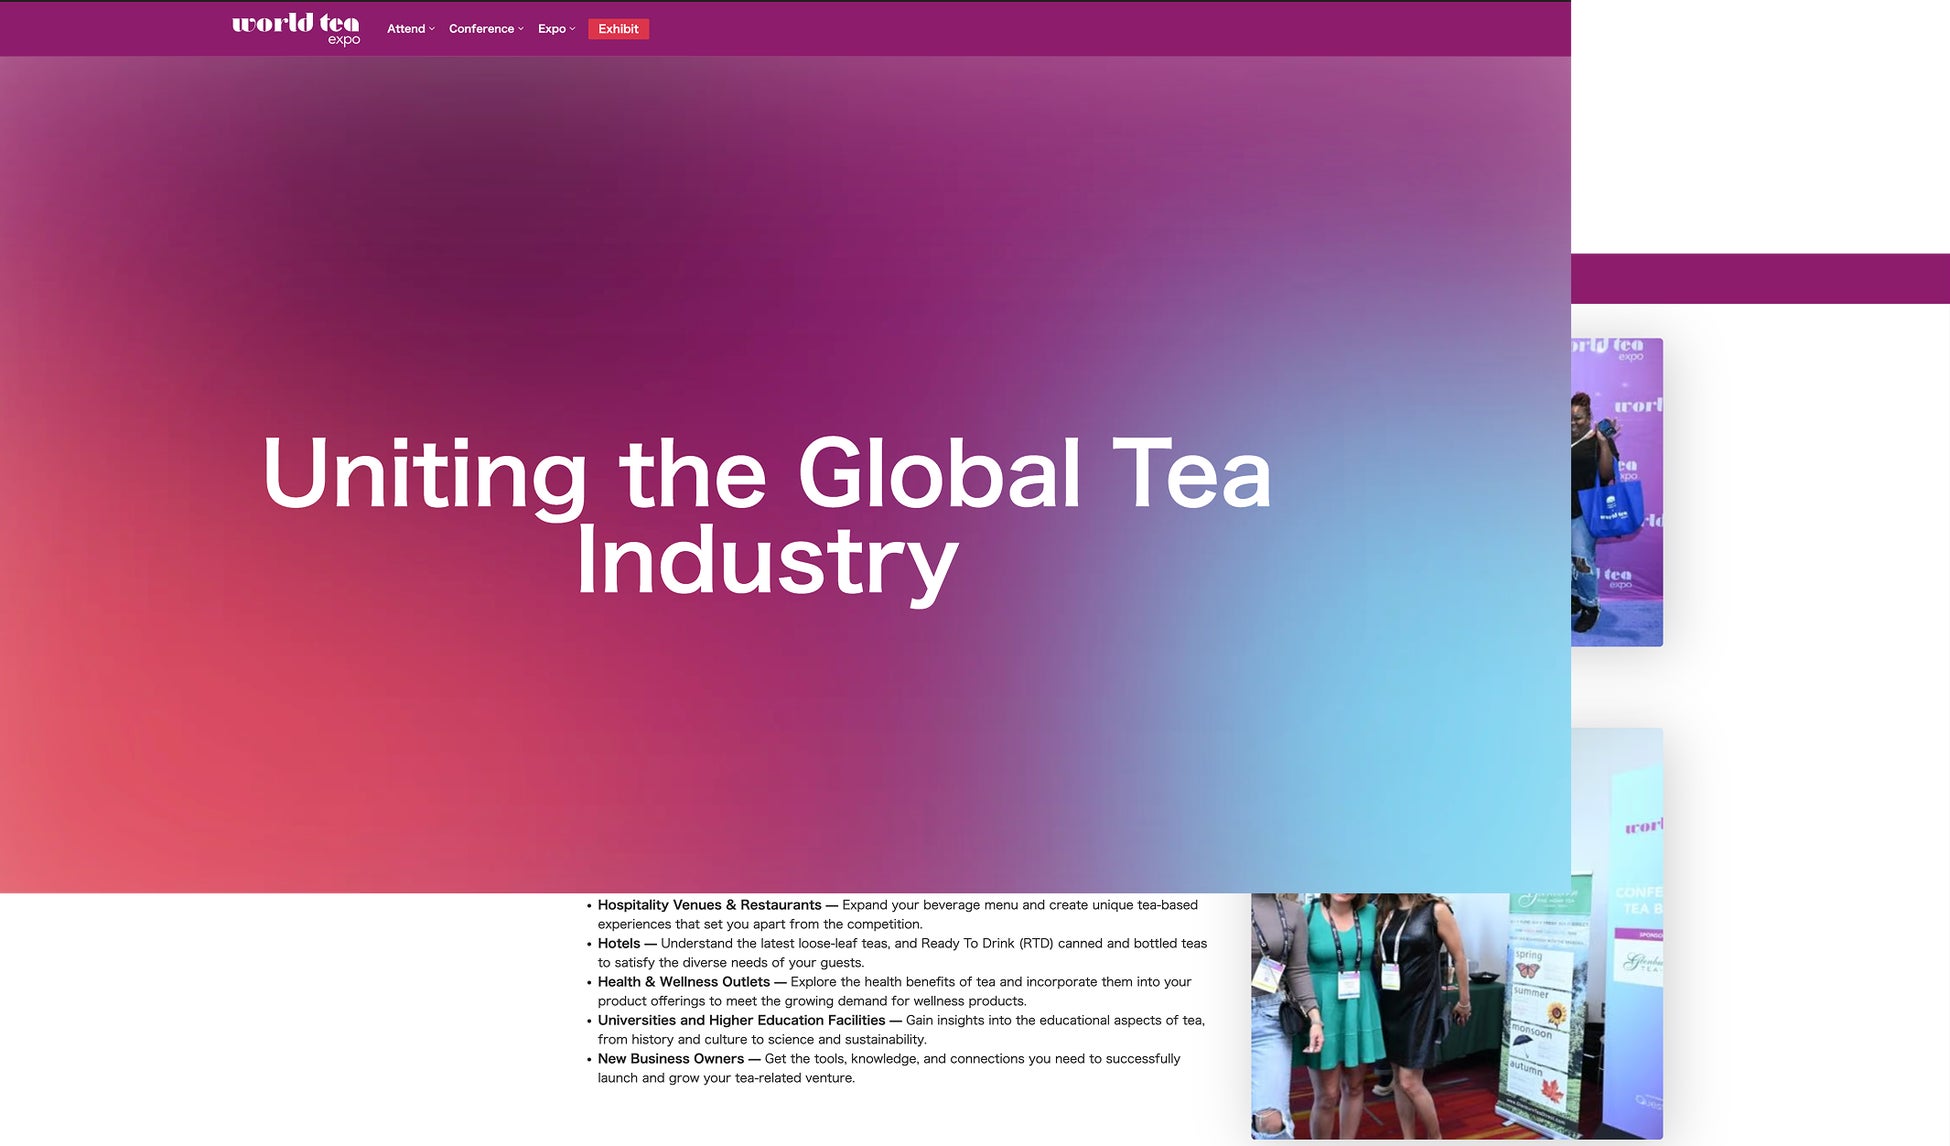Image resolution: width=1950 pixels, height=1146 pixels.
Task: Select Health & Wellness Outlets bullet heading
Action: 683,982
